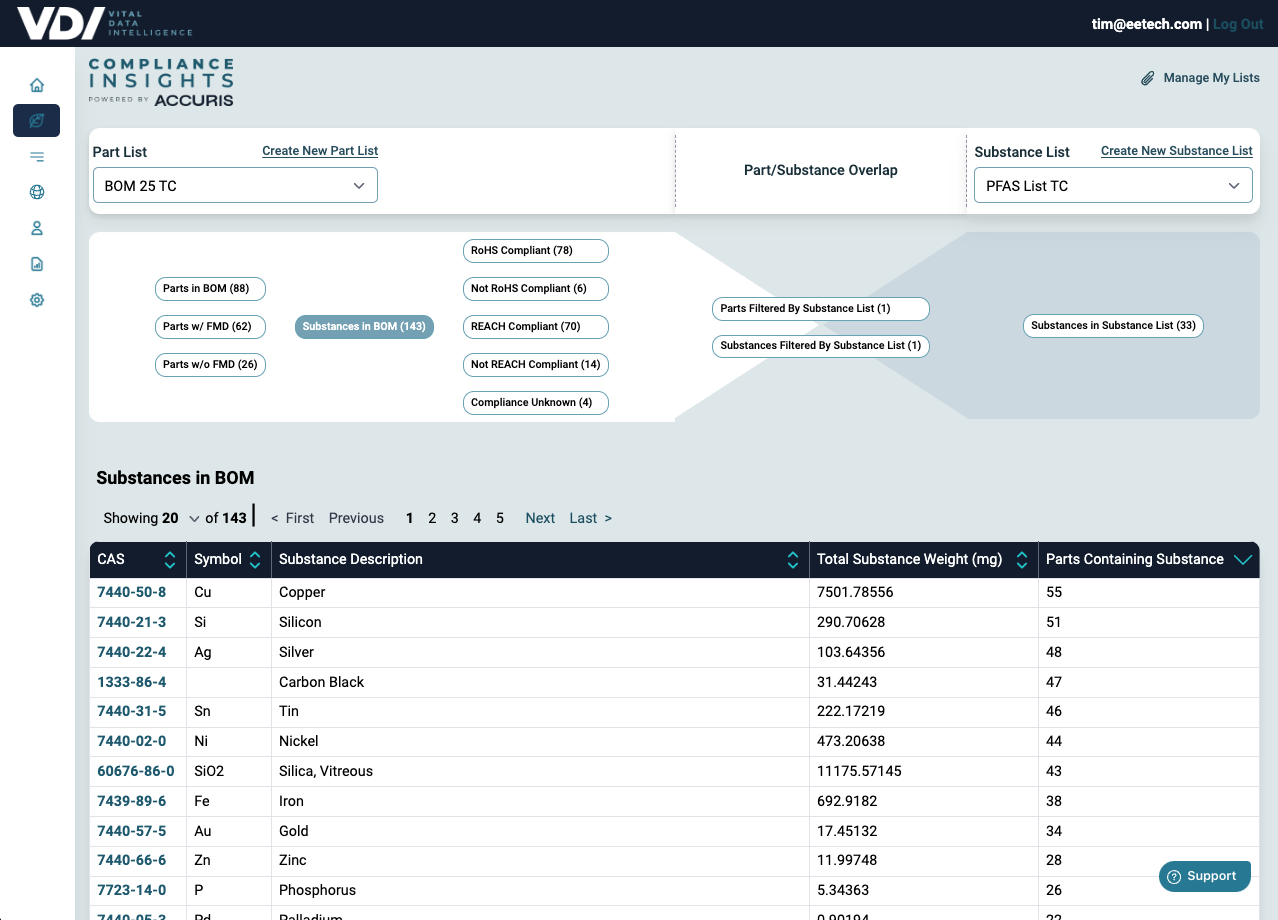Jump to the Last page

(x=590, y=518)
